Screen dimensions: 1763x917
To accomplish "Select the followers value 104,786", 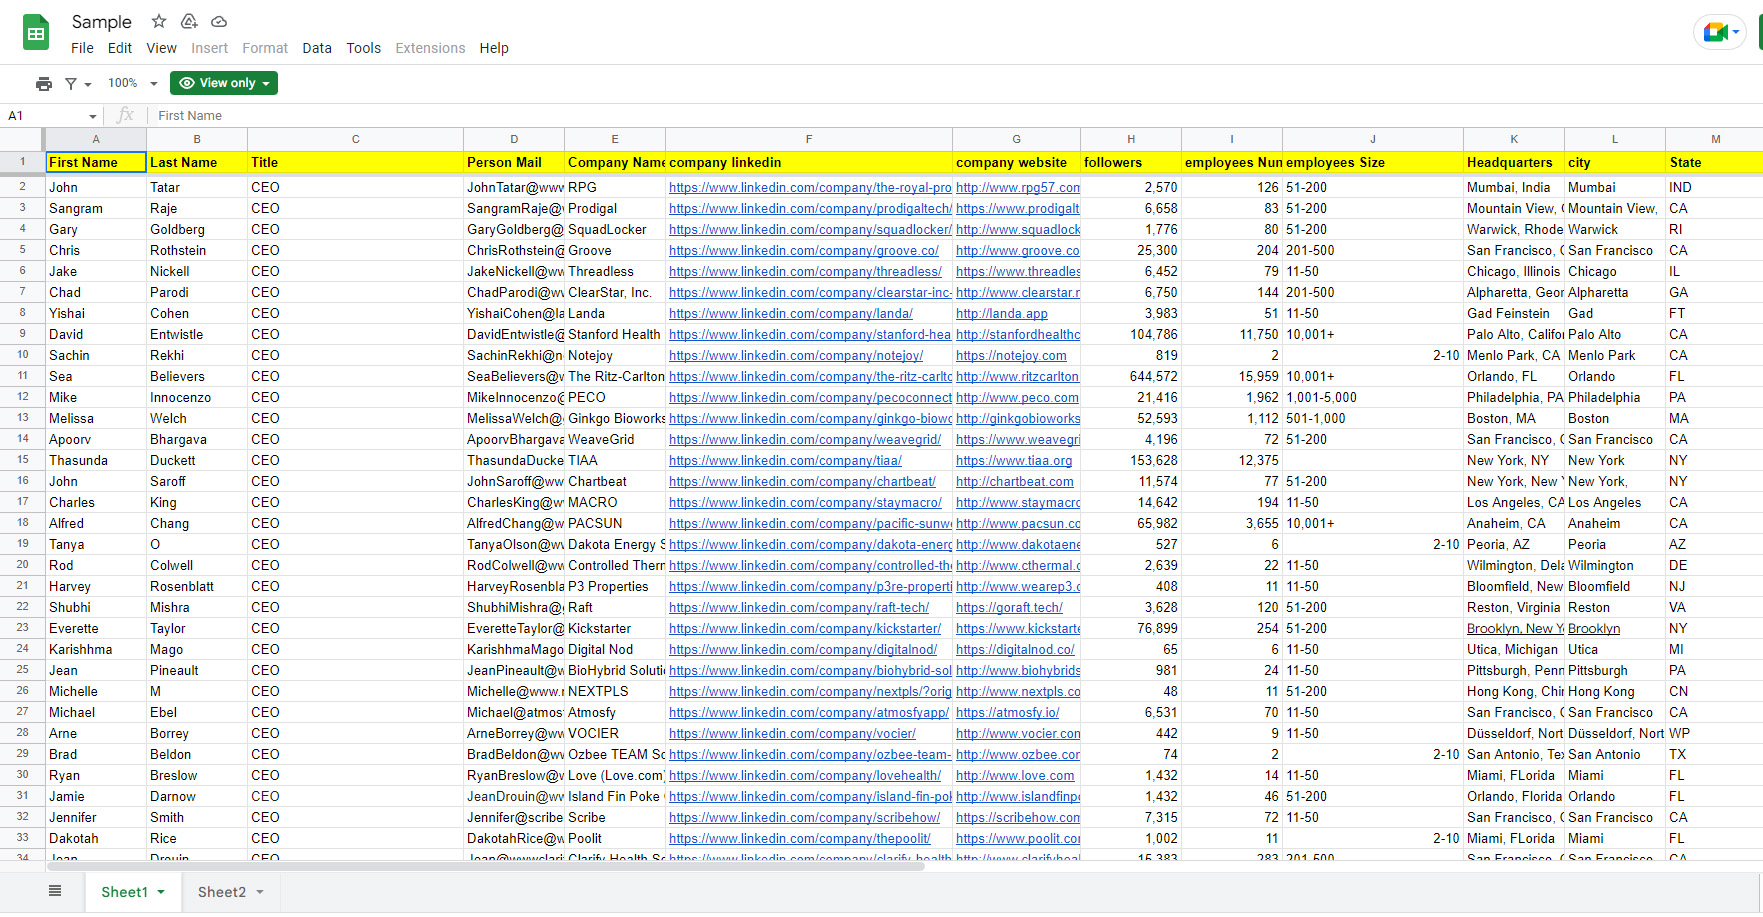I will (x=1131, y=334).
